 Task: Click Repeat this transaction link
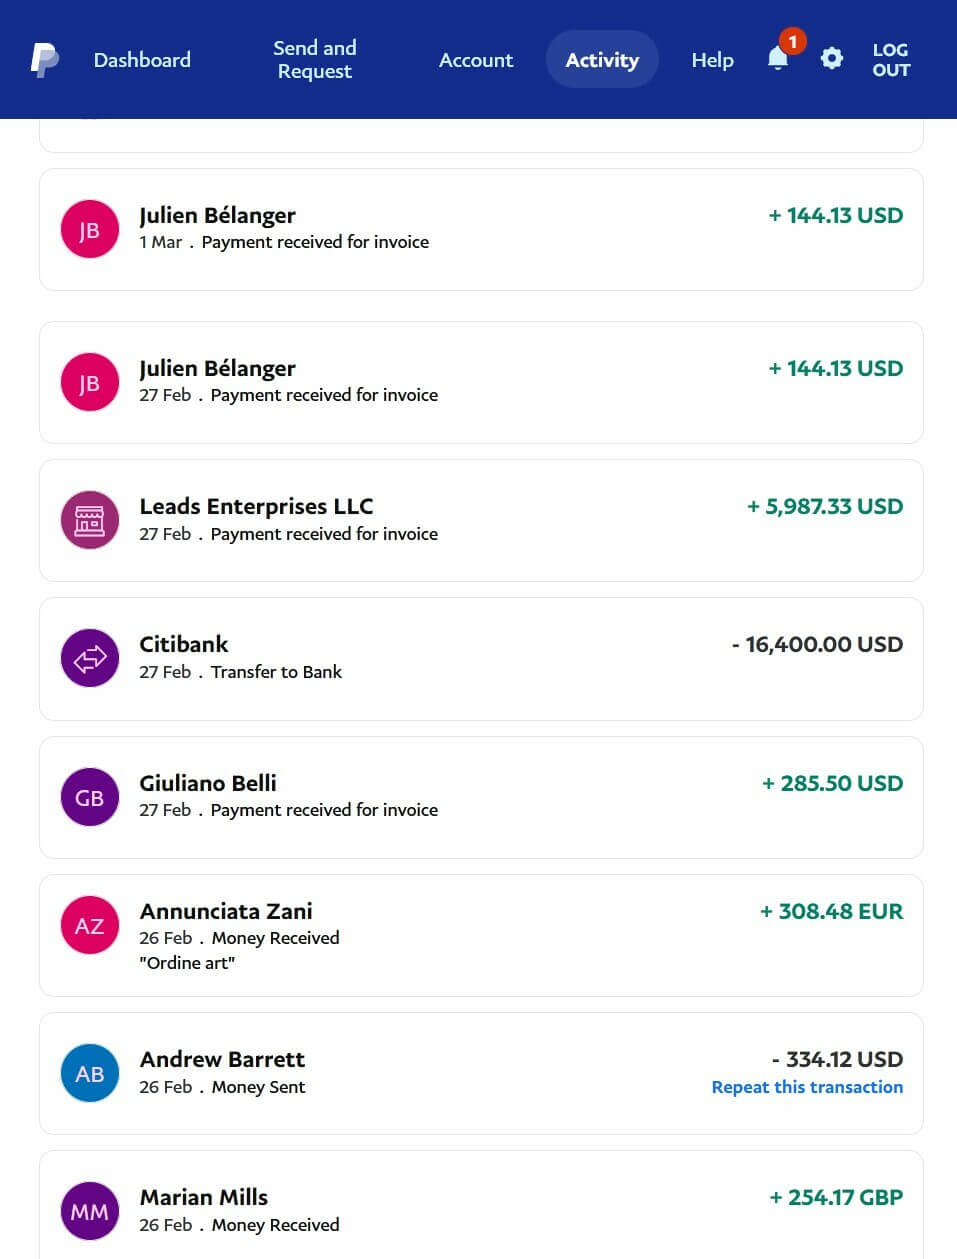[807, 1087]
